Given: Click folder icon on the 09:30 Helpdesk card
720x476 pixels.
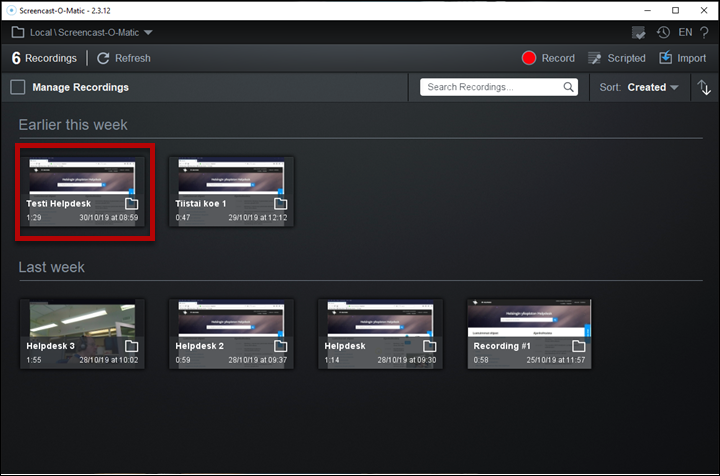Looking at the screenshot, I should pos(430,346).
